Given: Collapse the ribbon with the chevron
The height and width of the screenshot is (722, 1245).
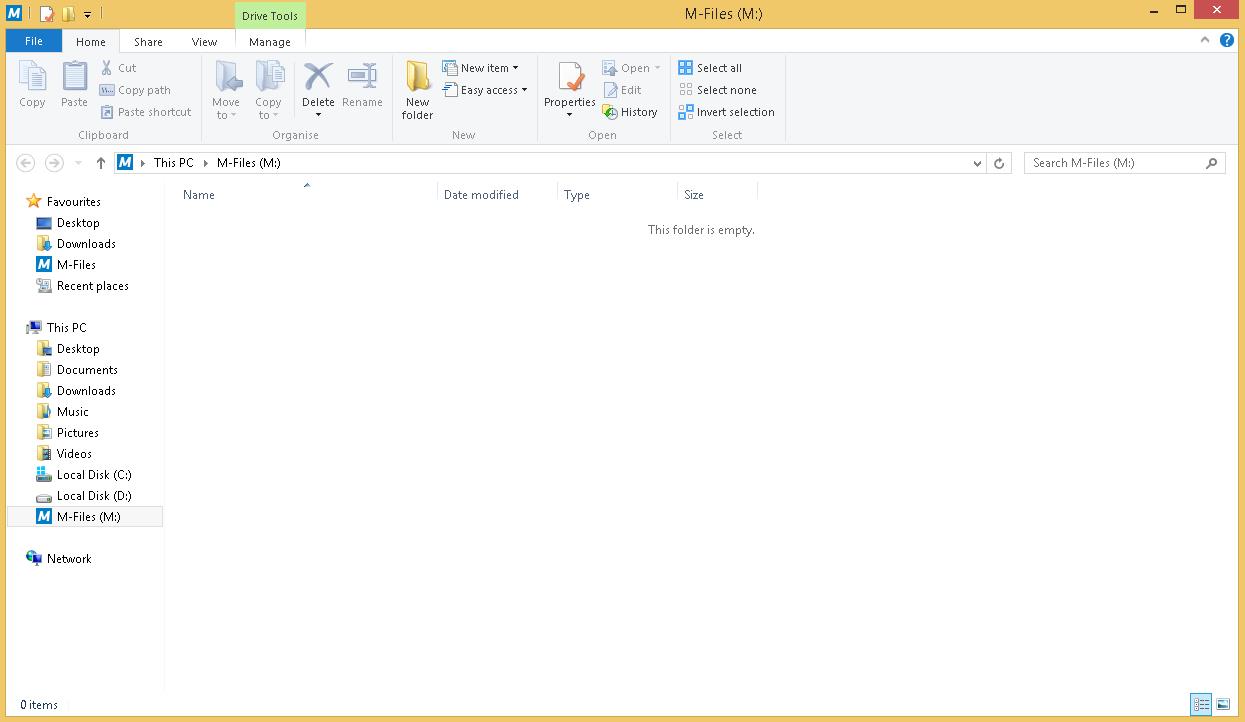Looking at the screenshot, I should [x=1205, y=41].
